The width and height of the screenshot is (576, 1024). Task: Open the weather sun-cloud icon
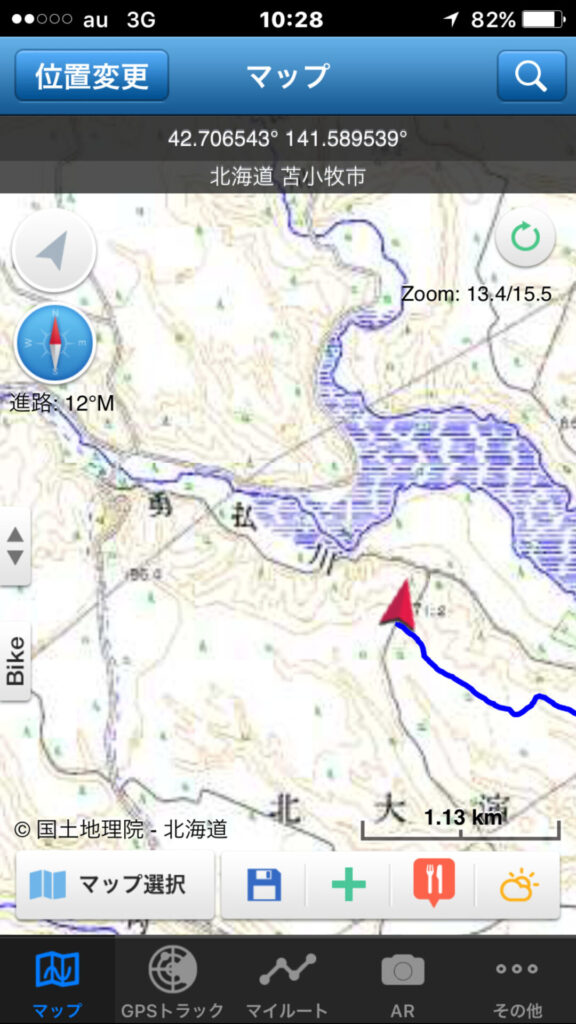click(519, 886)
